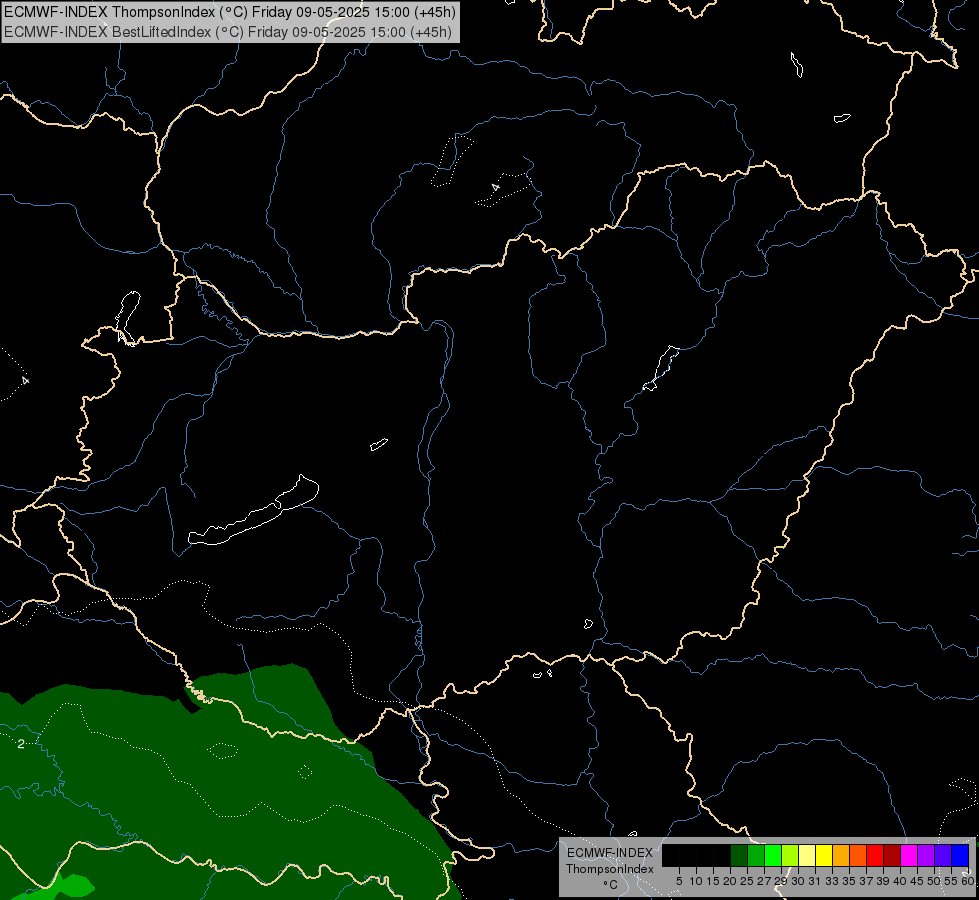Viewport: 979px width, 900px height.
Task: Click the legend tick value 31
Action: (815, 881)
